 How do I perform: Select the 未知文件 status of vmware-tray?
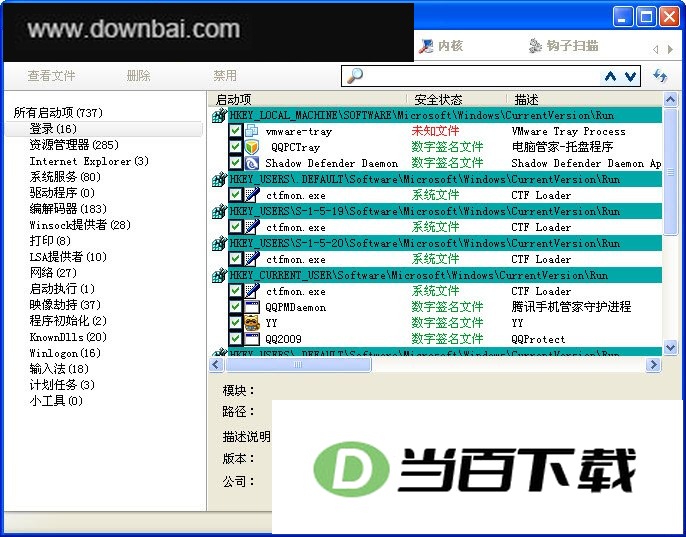(x=435, y=130)
